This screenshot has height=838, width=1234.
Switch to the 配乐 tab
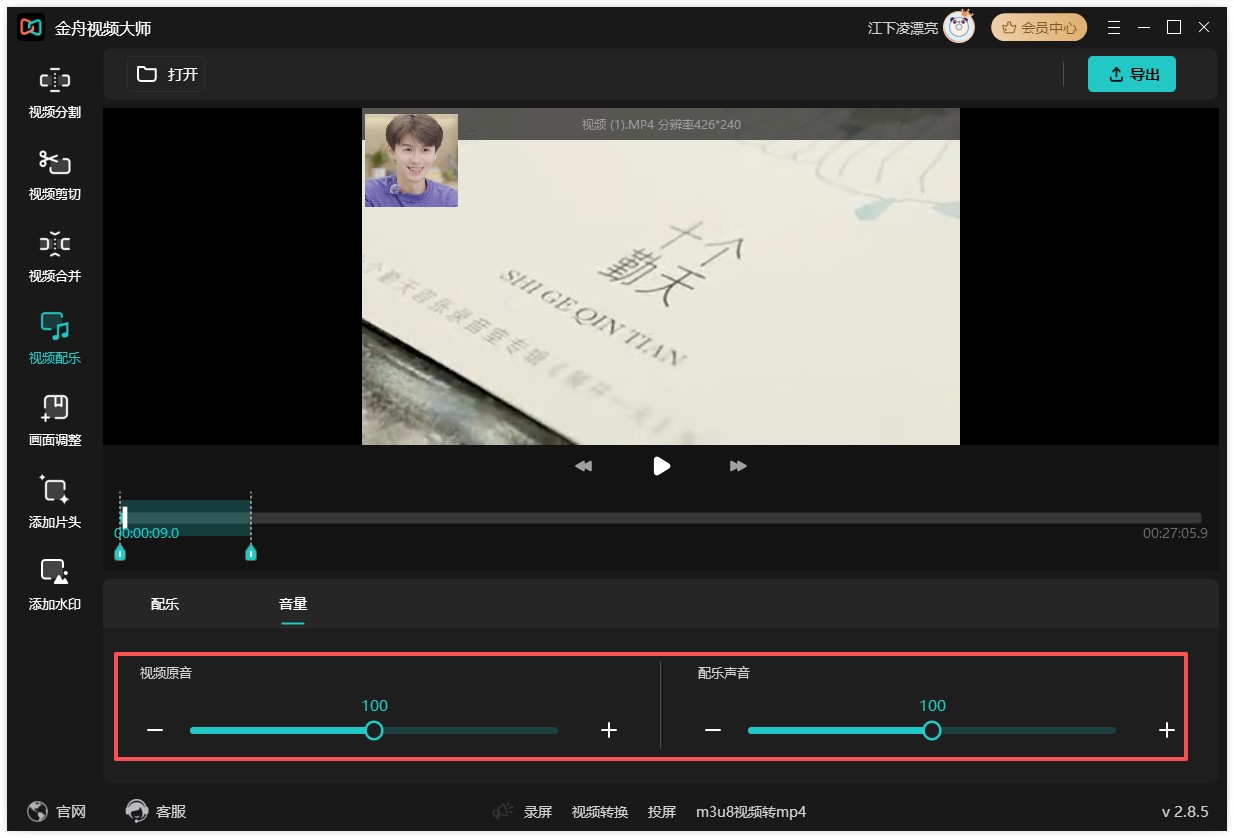click(165, 604)
